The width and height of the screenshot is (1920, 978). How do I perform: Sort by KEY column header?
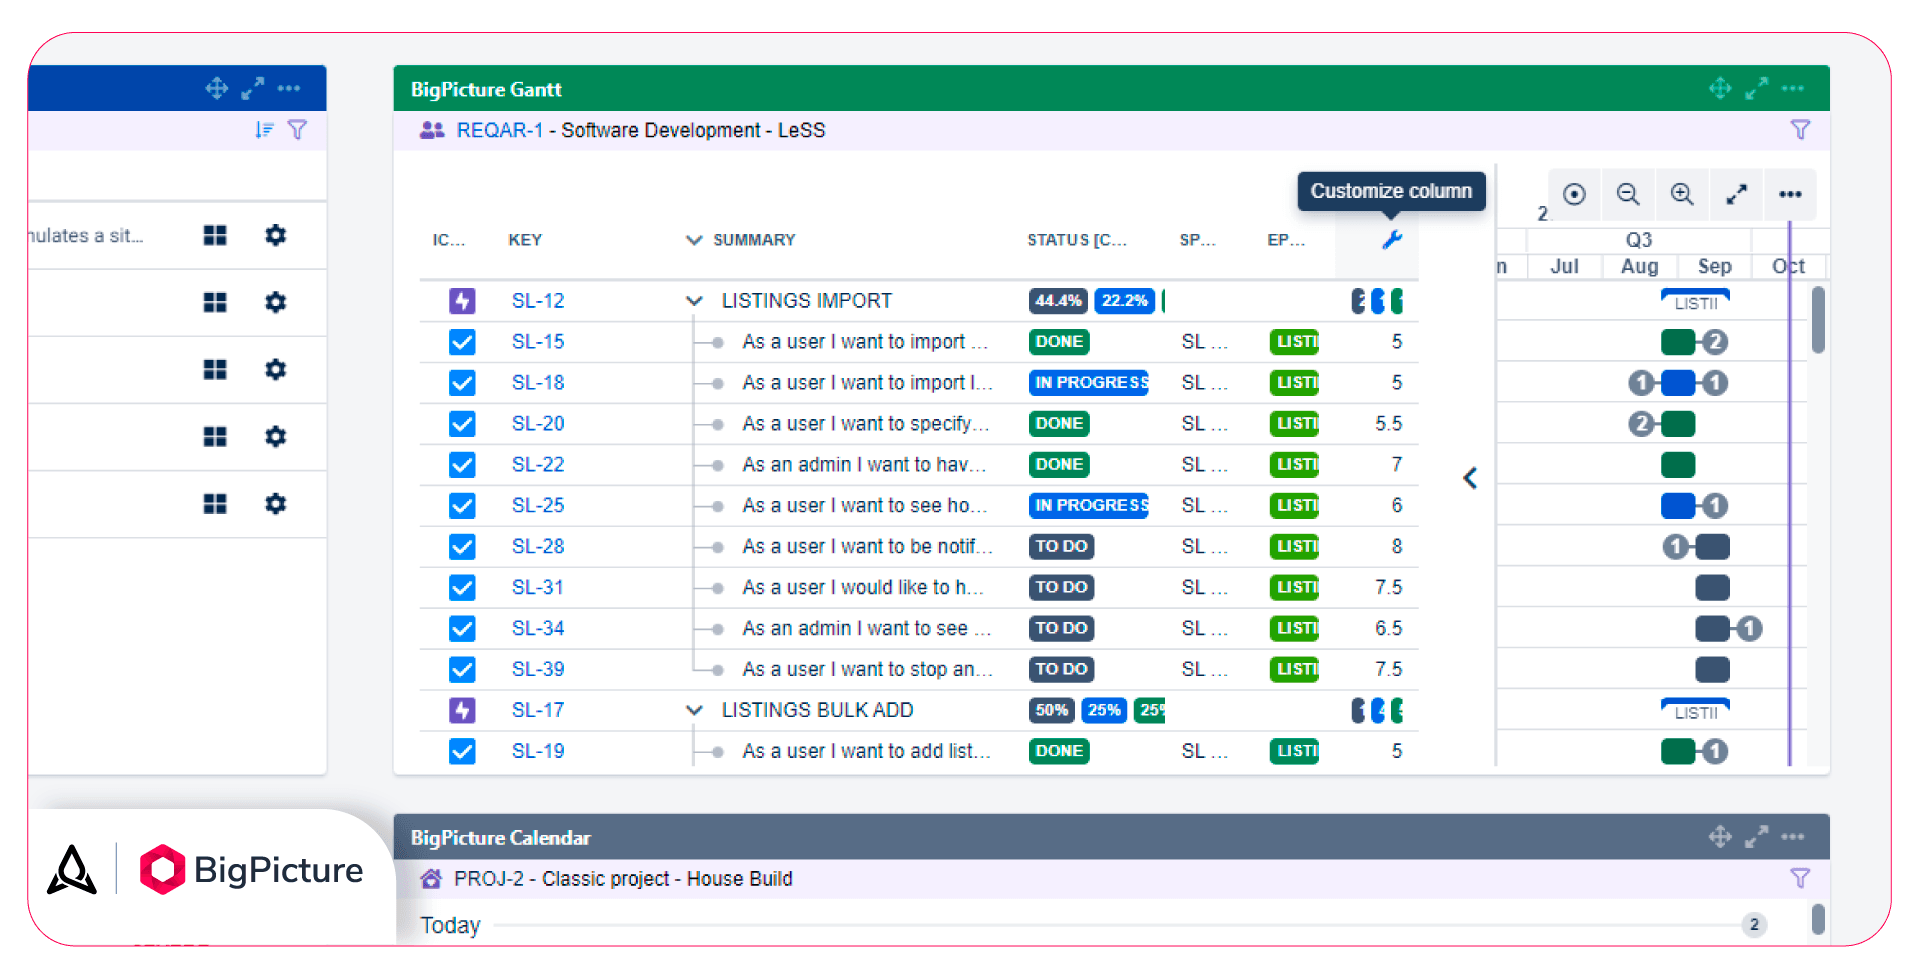[x=525, y=240]
